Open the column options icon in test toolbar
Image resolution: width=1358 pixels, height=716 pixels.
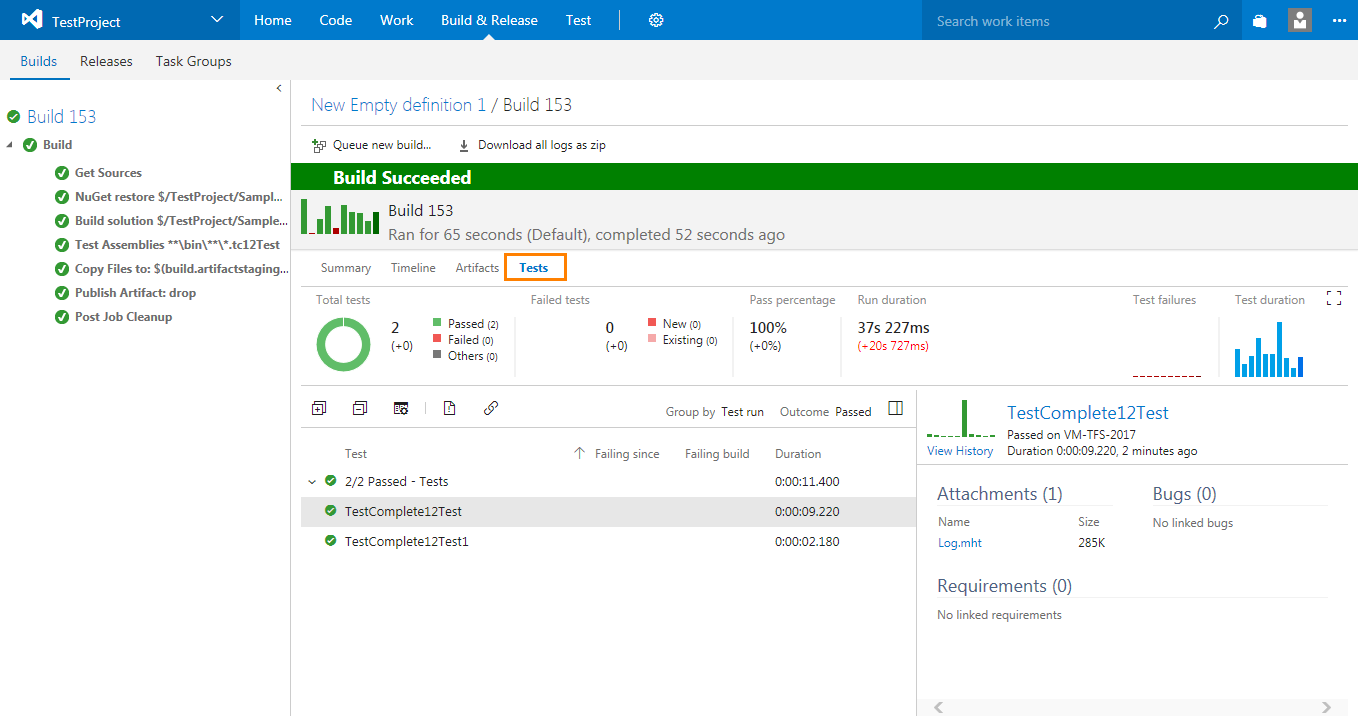pos(401,408)
